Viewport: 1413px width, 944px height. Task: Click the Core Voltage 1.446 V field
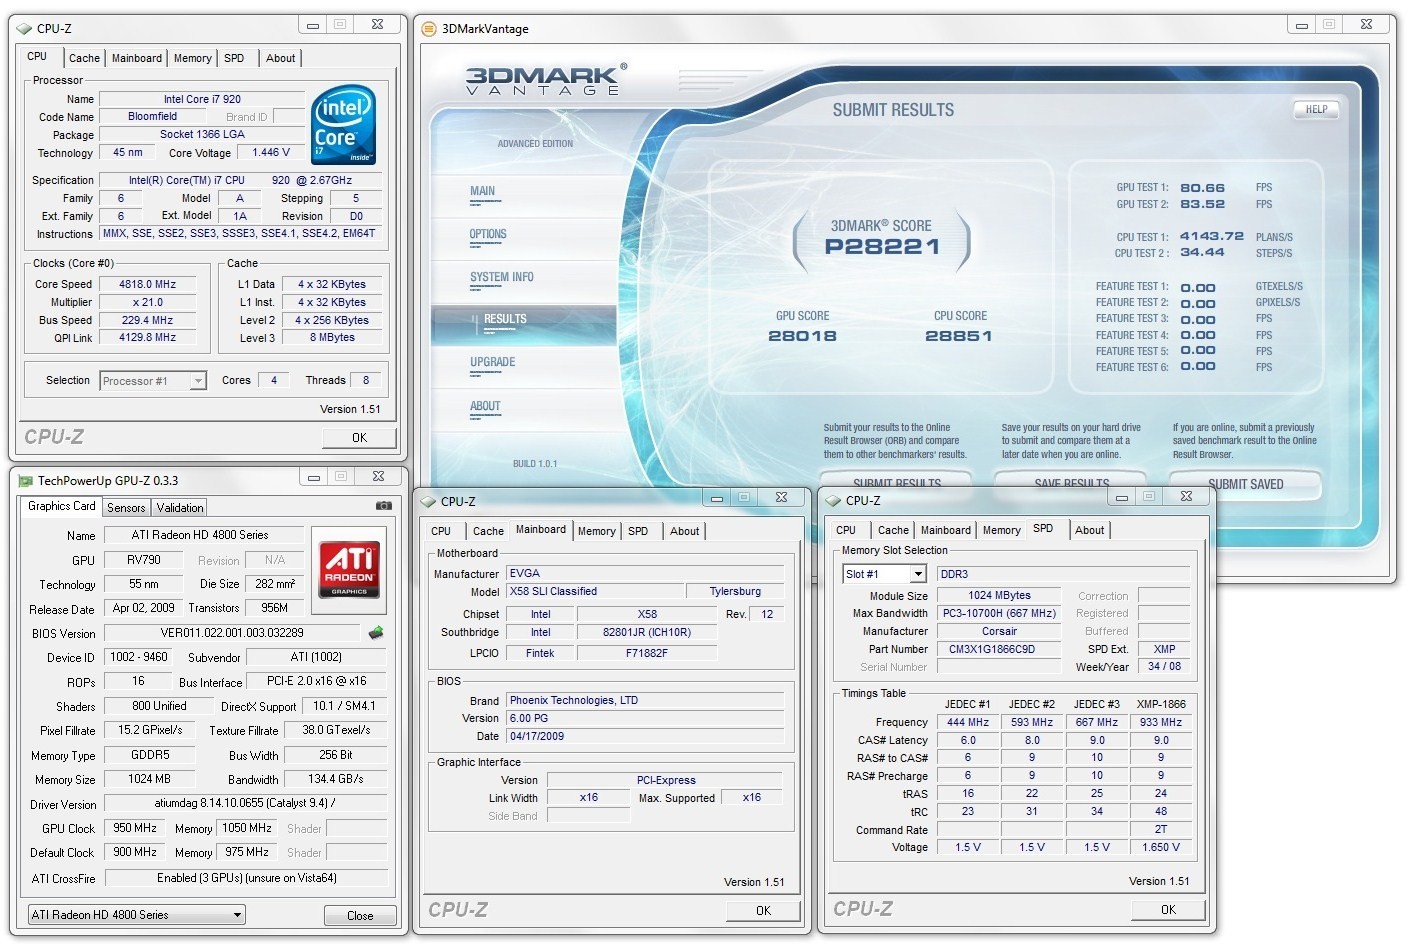pos(272,152)
